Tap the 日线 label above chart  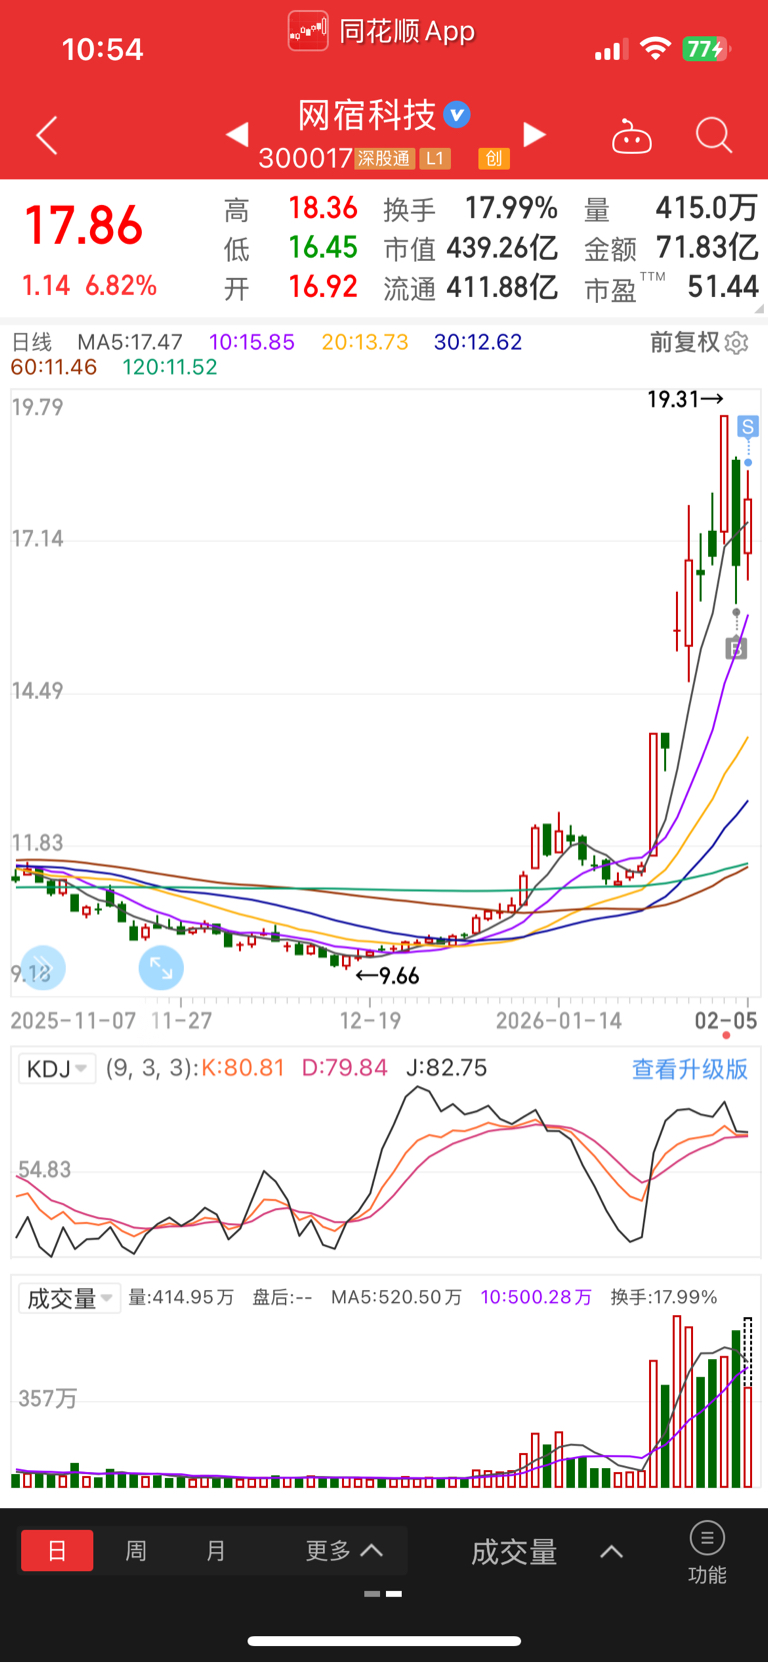[x=31, y=342]
